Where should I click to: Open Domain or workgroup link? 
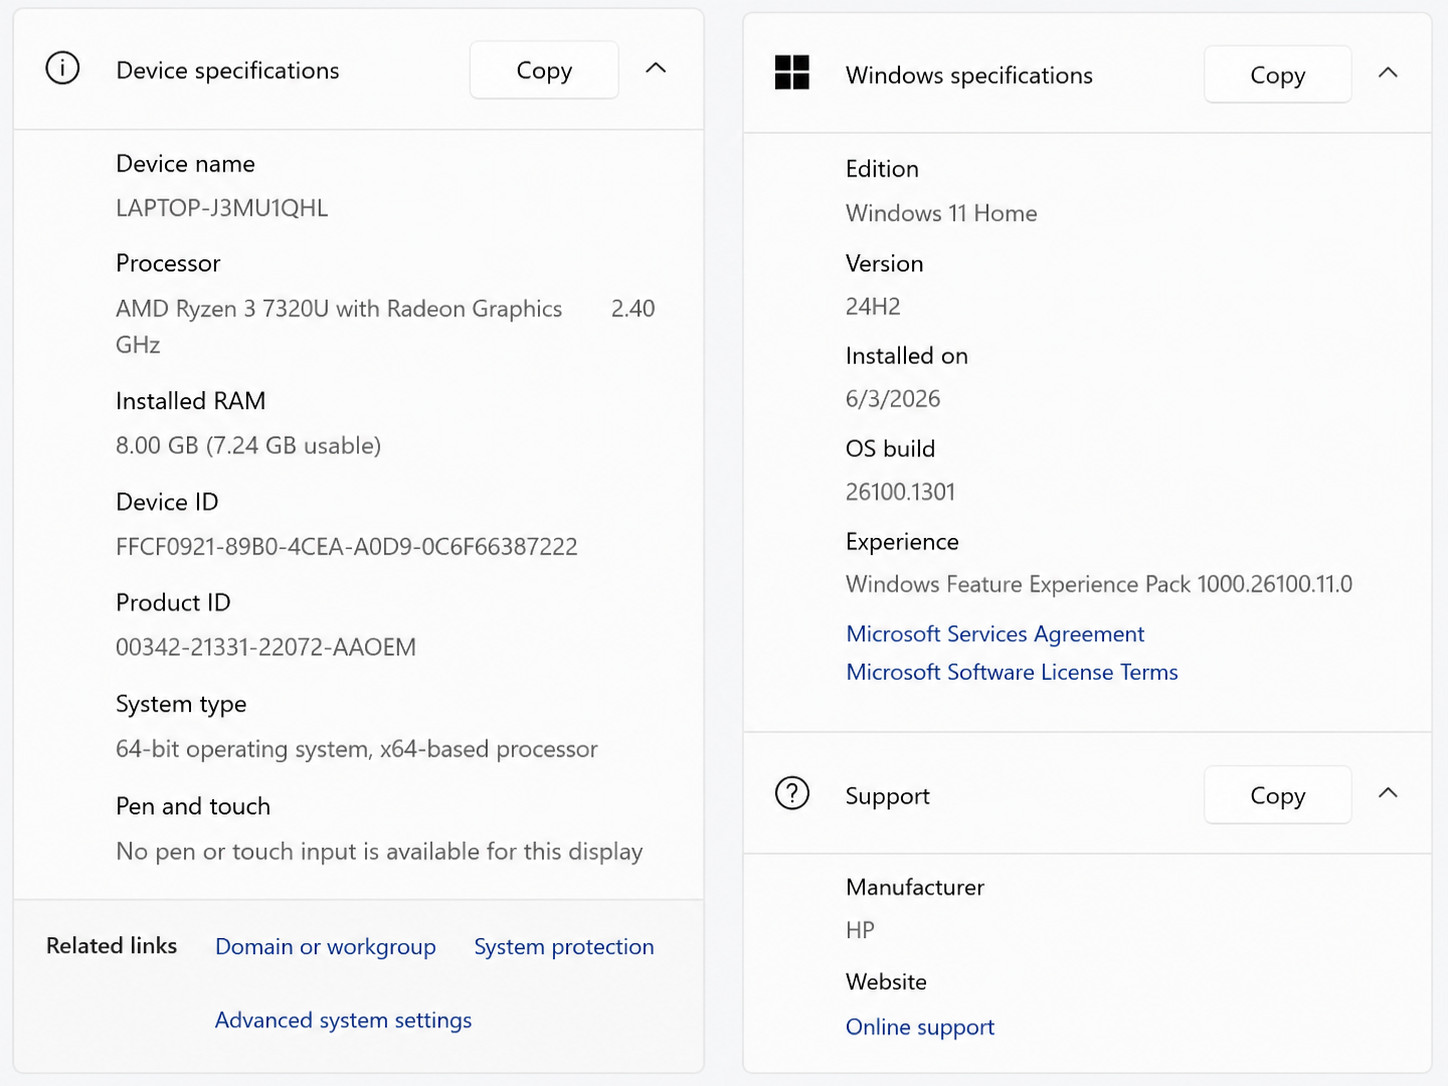coord(325,947)
